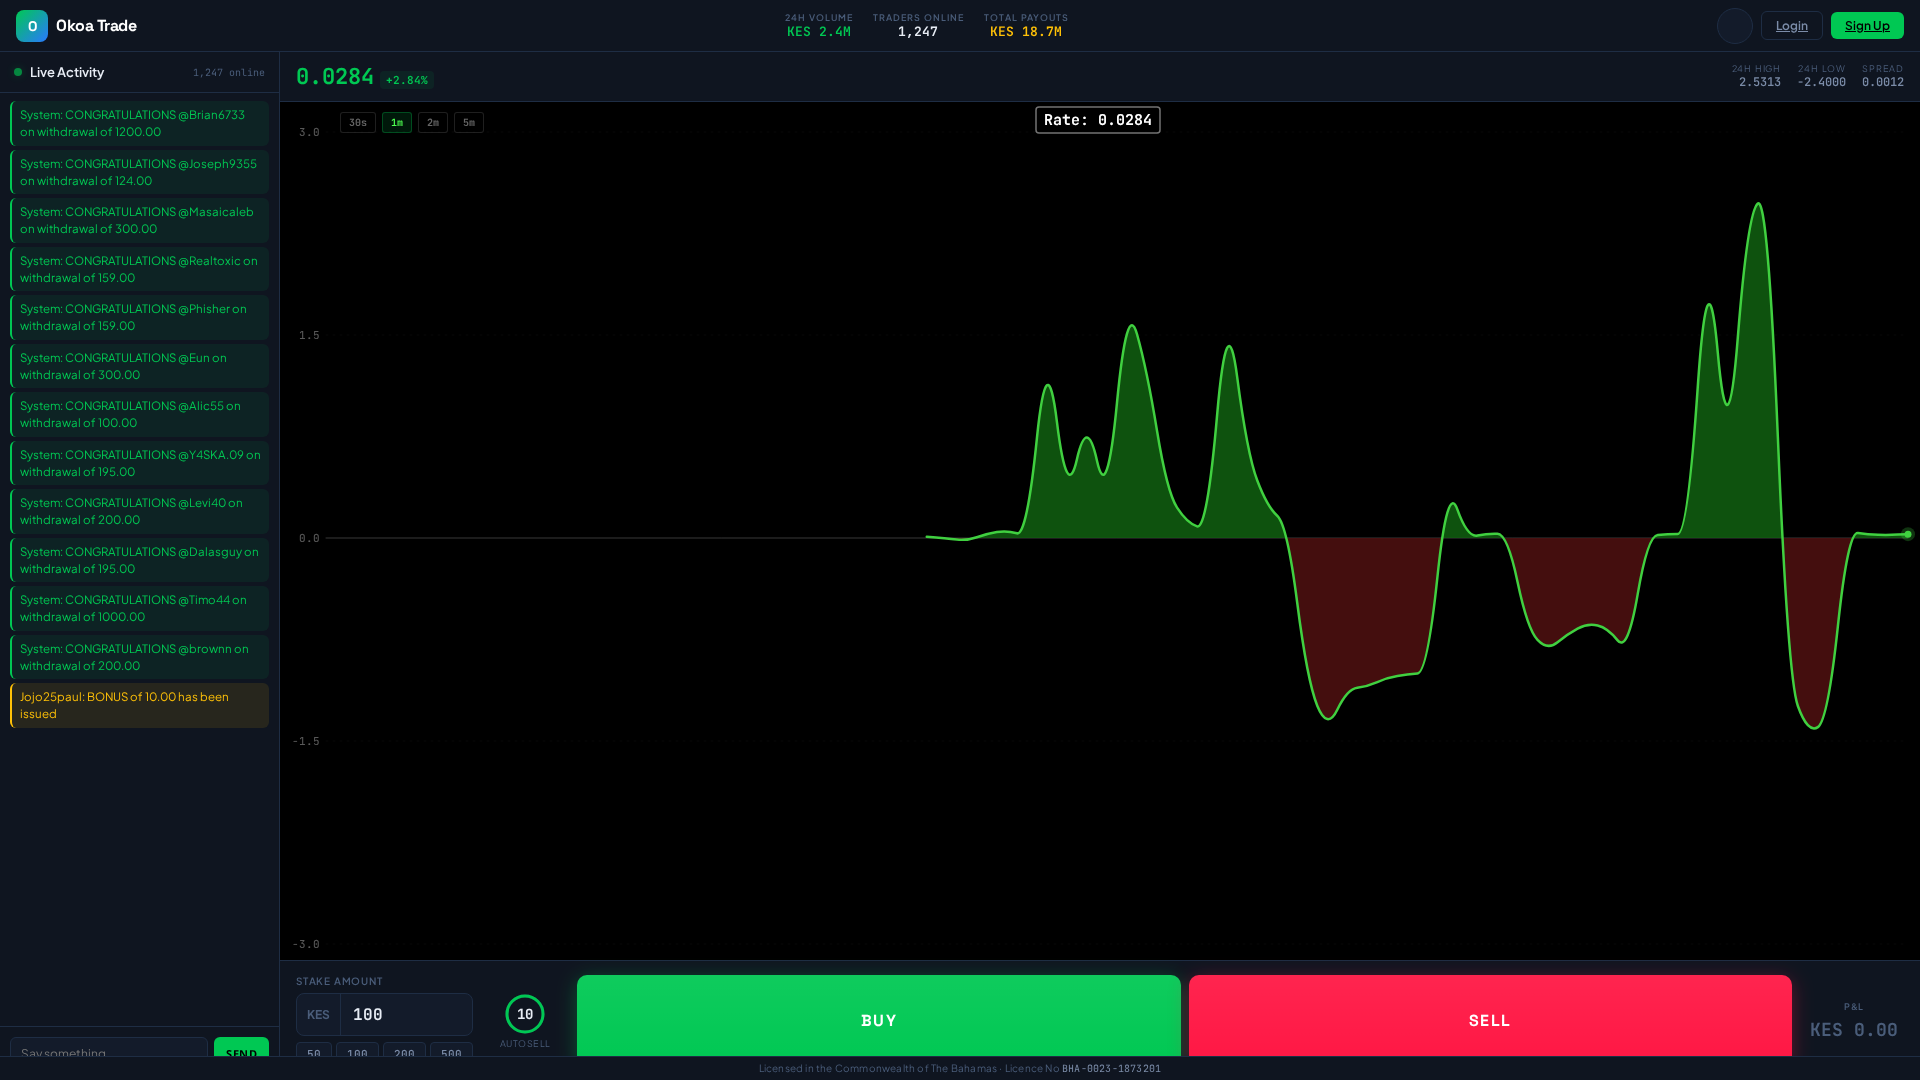
Task: Click the Live Activity panel heading
Action: 67,72
